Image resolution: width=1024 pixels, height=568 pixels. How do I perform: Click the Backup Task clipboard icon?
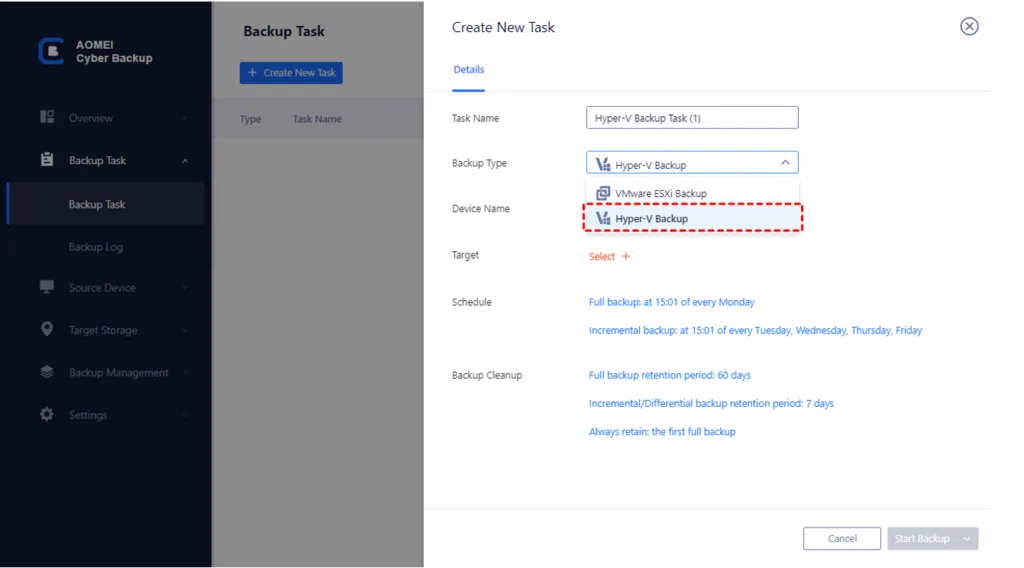pos(47,160)
